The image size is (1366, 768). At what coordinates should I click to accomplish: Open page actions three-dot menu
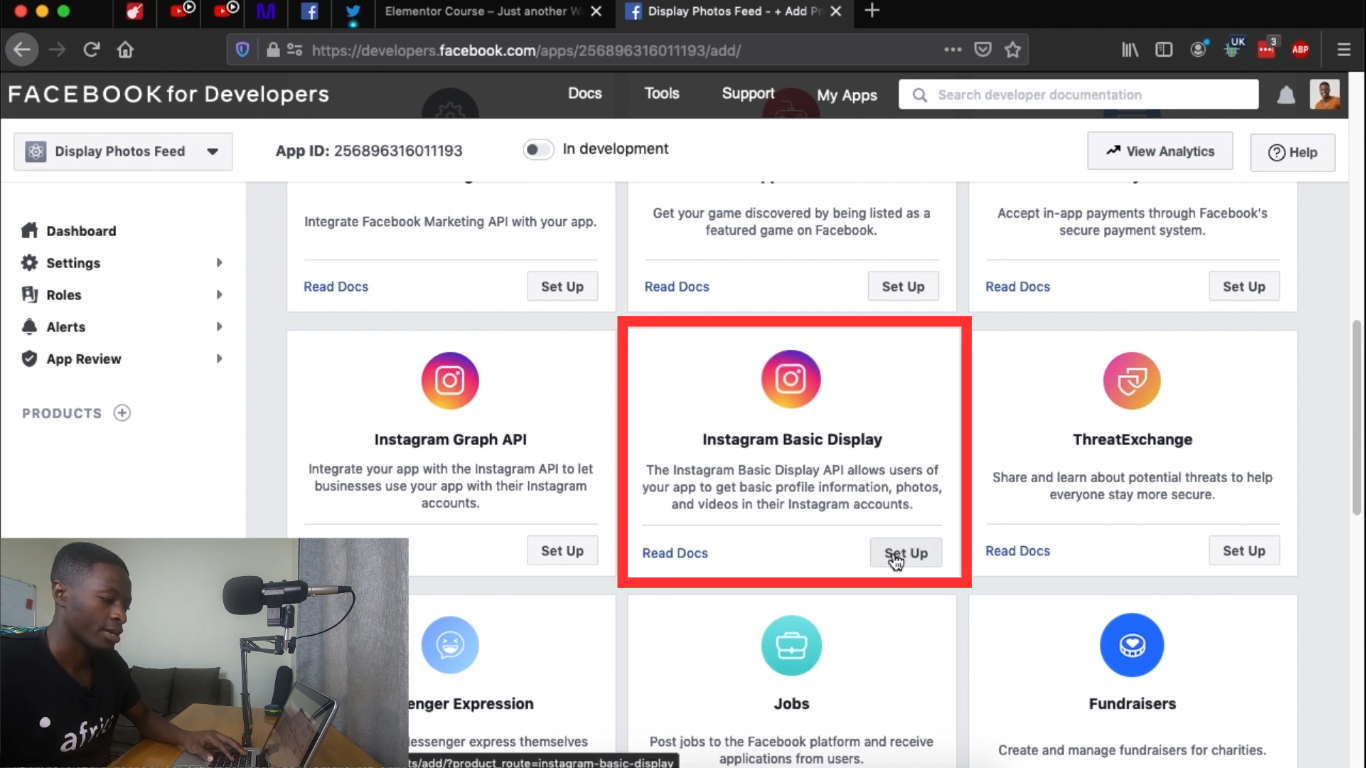point(953,49)
